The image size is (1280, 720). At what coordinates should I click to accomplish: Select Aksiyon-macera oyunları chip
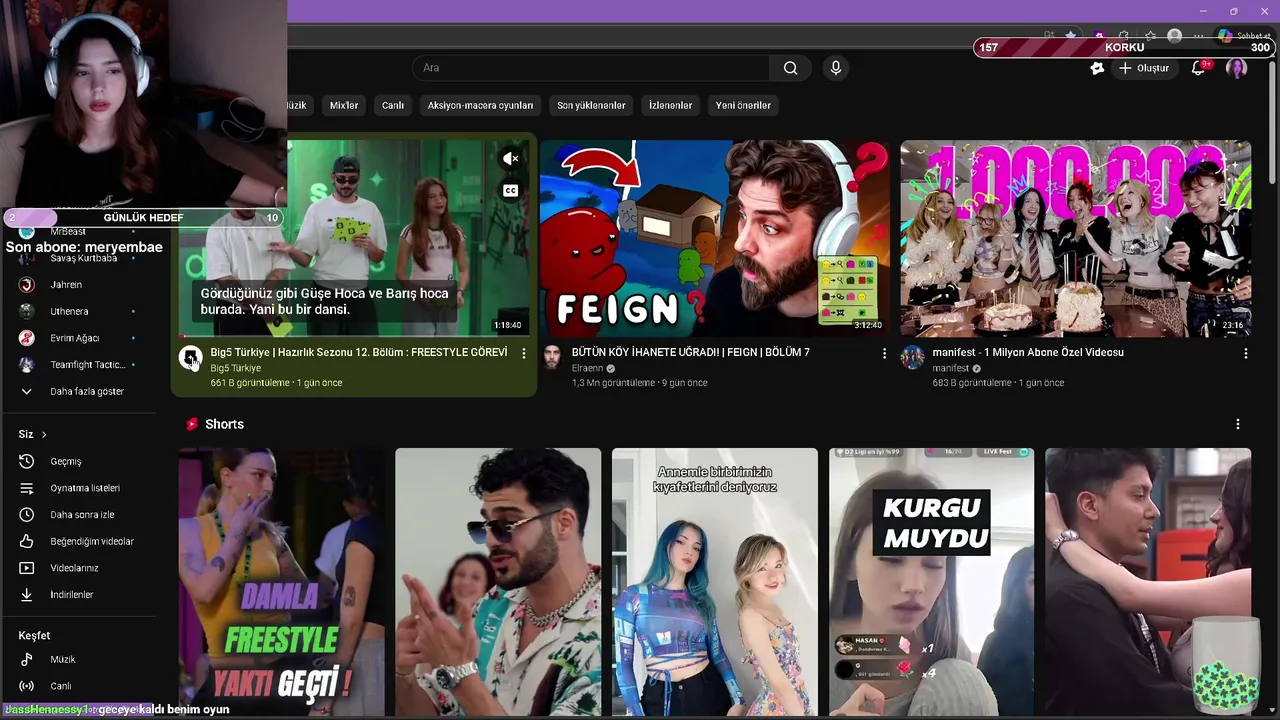click(480, 105)
